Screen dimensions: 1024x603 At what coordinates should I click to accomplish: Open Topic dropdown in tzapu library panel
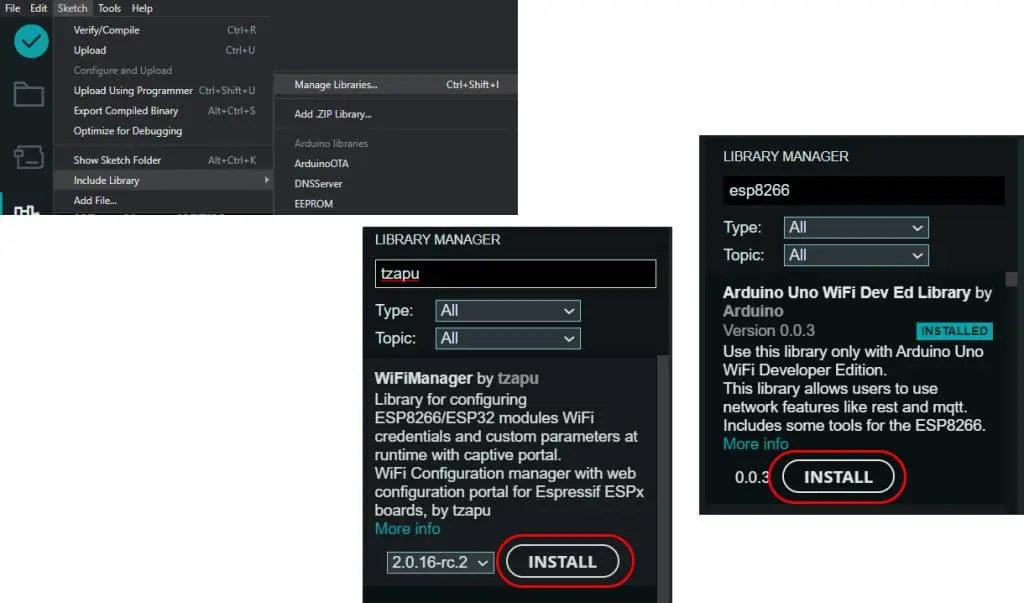[508, 338]
